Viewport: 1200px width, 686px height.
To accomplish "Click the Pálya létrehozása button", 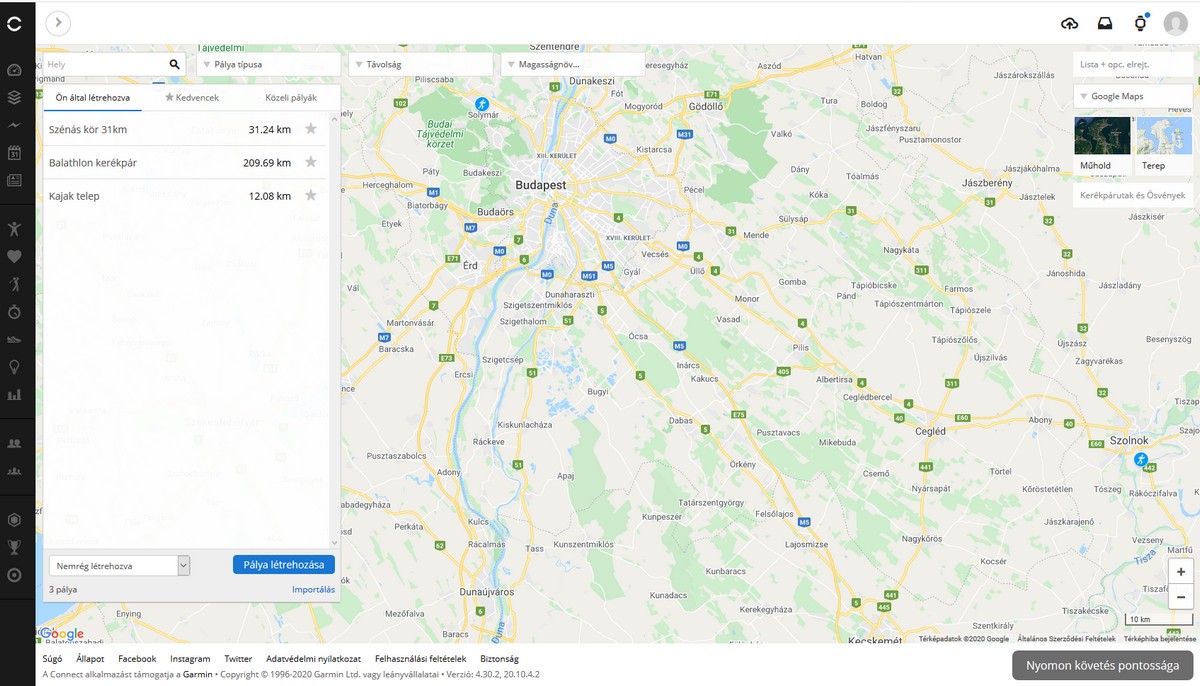I will click(x=284, y=565).
